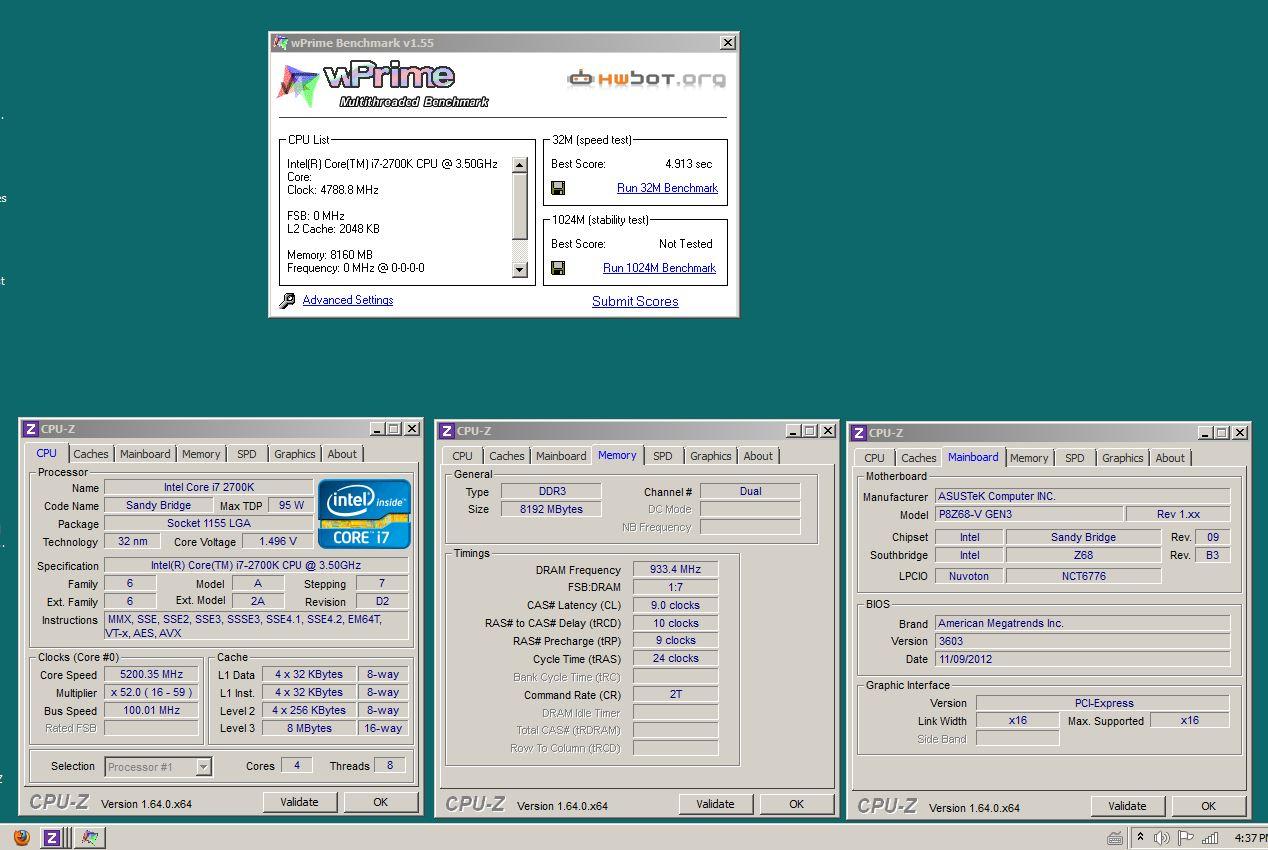This screenshot has height=850, width=1268.
Task: Click the save icon under 1024M stability test
Action: [x=558, y=268]
